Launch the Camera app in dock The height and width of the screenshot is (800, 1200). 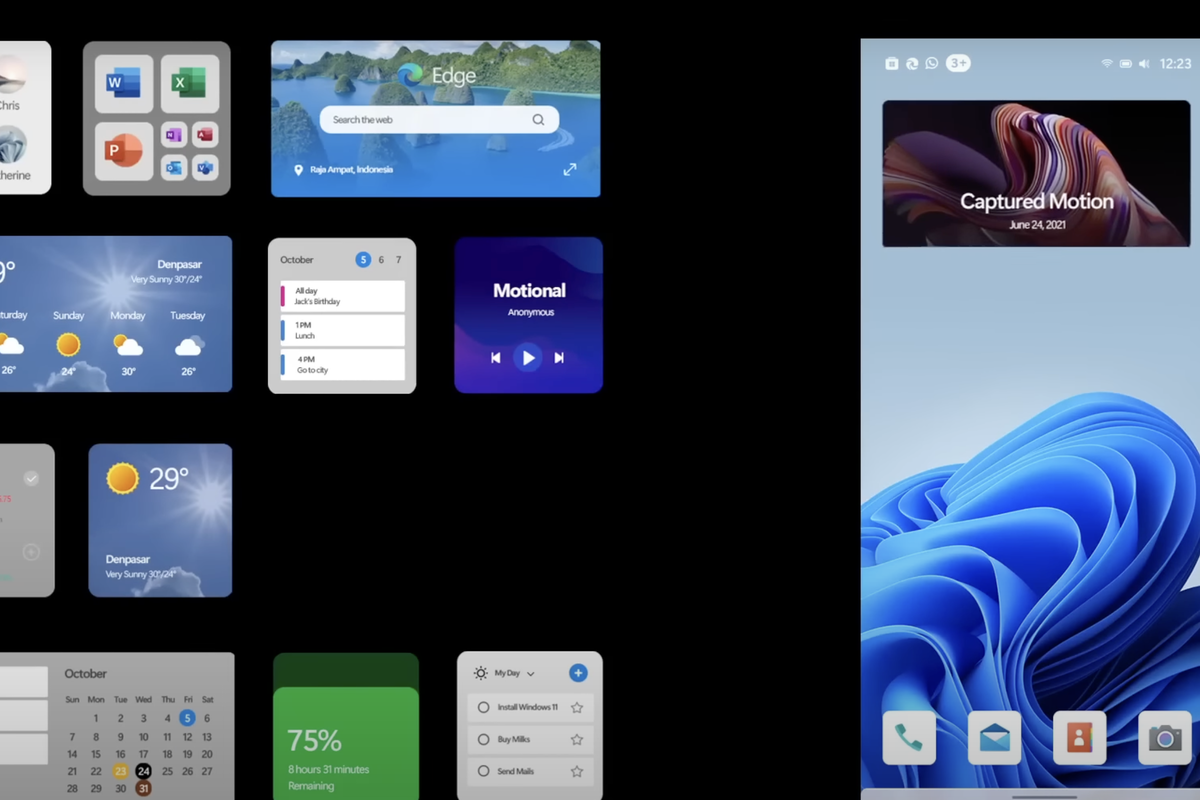point(1164,738)
